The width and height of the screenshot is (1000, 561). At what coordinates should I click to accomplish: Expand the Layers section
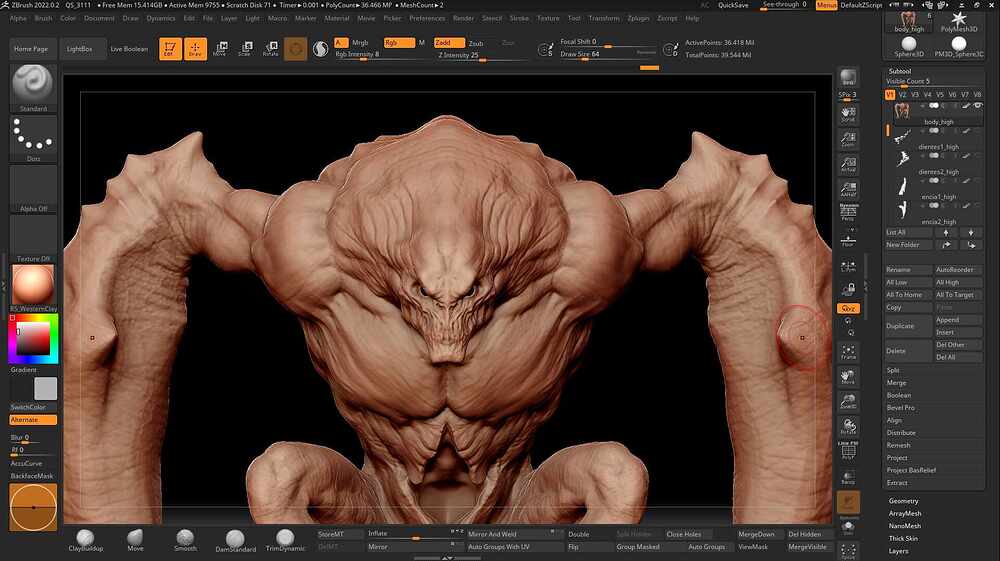coord(898,551)
